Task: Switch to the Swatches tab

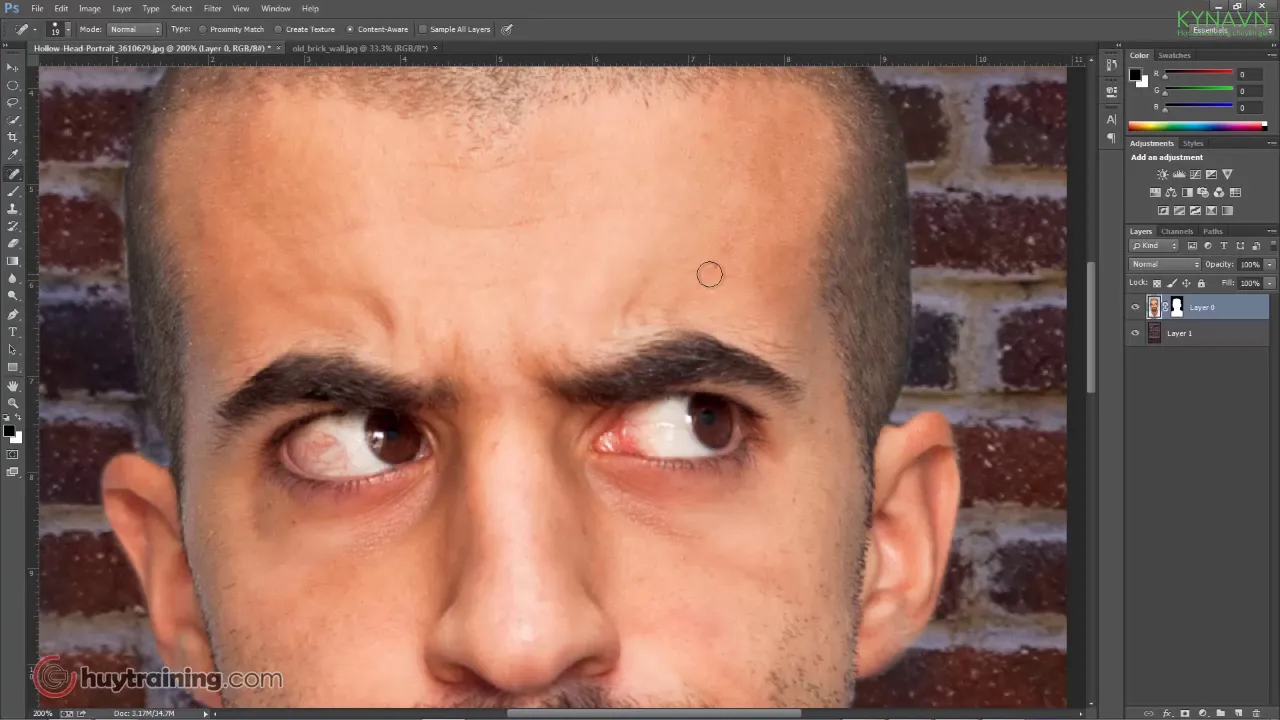Action: (1174, 55)
